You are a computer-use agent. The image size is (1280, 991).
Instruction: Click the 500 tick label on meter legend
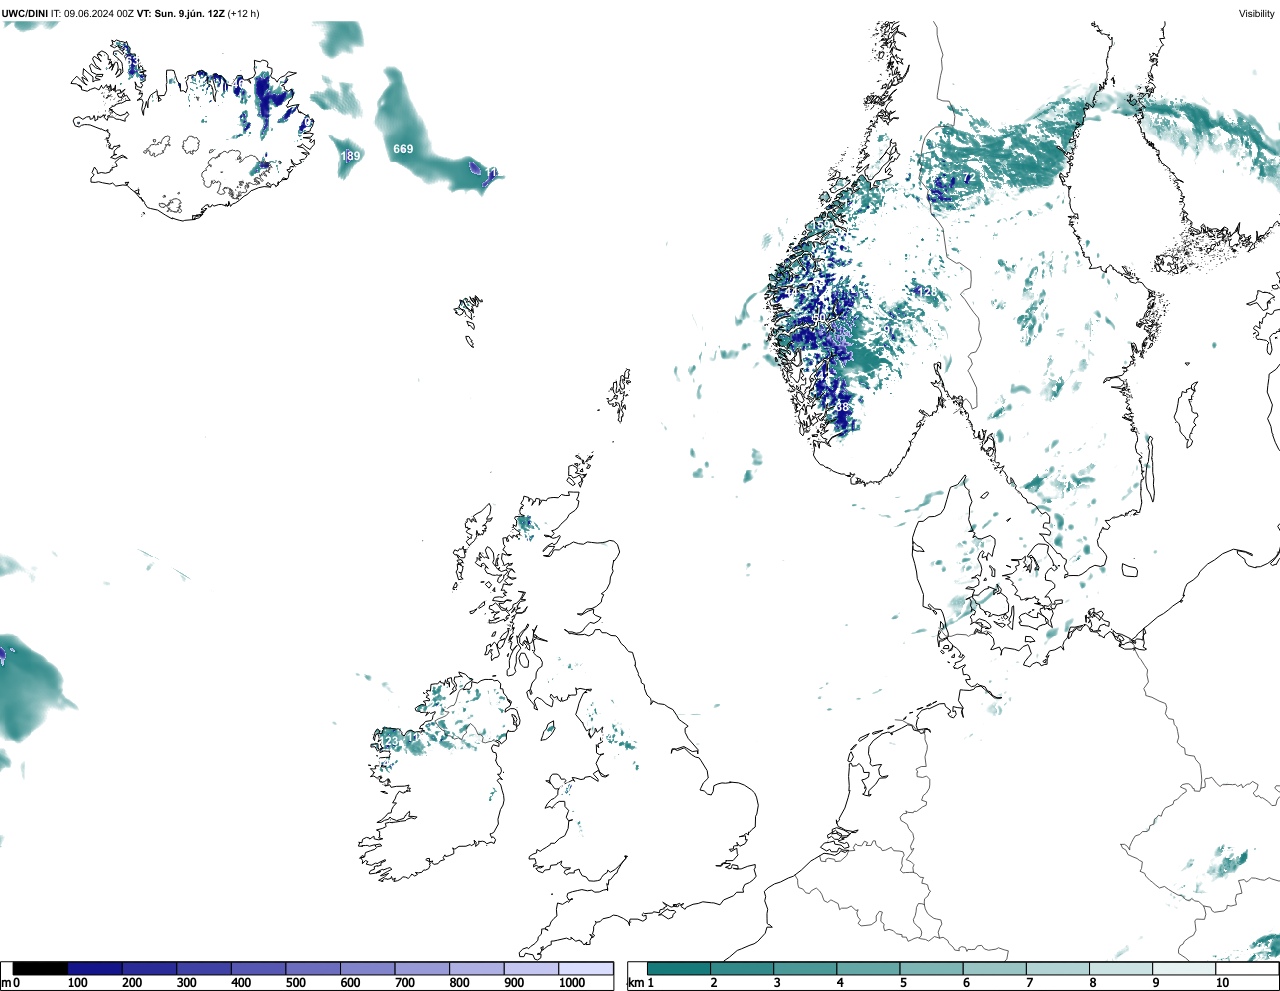295,983
